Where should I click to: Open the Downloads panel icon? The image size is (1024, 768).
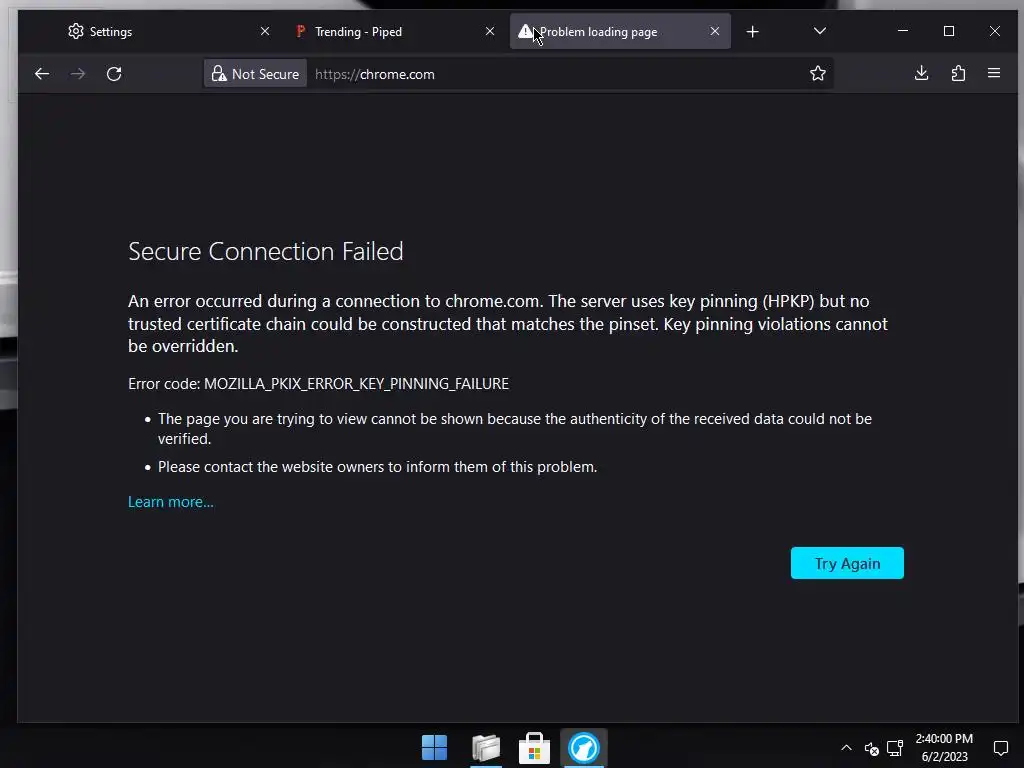[x=922, y=74]
